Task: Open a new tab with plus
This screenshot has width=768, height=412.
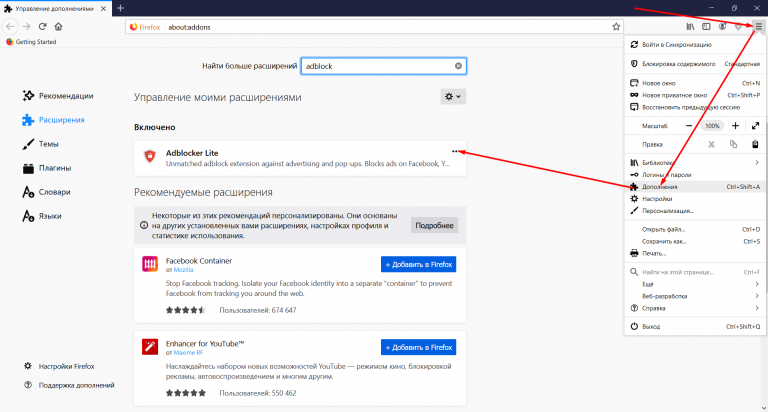Action: pyautogui.click(x=120, y=8)
